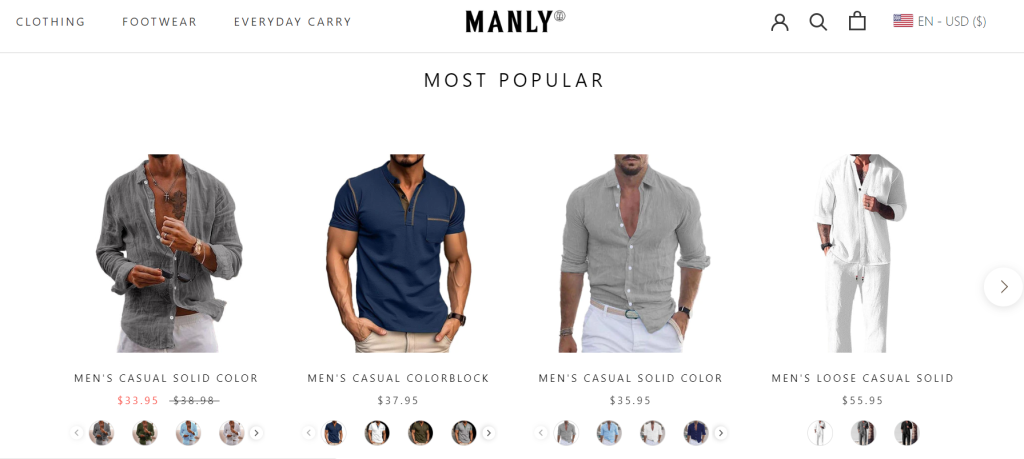Screen dimensions: 1024x459
Task: Choose black swatch for loose casual set
Action: [x=906, y=433]
